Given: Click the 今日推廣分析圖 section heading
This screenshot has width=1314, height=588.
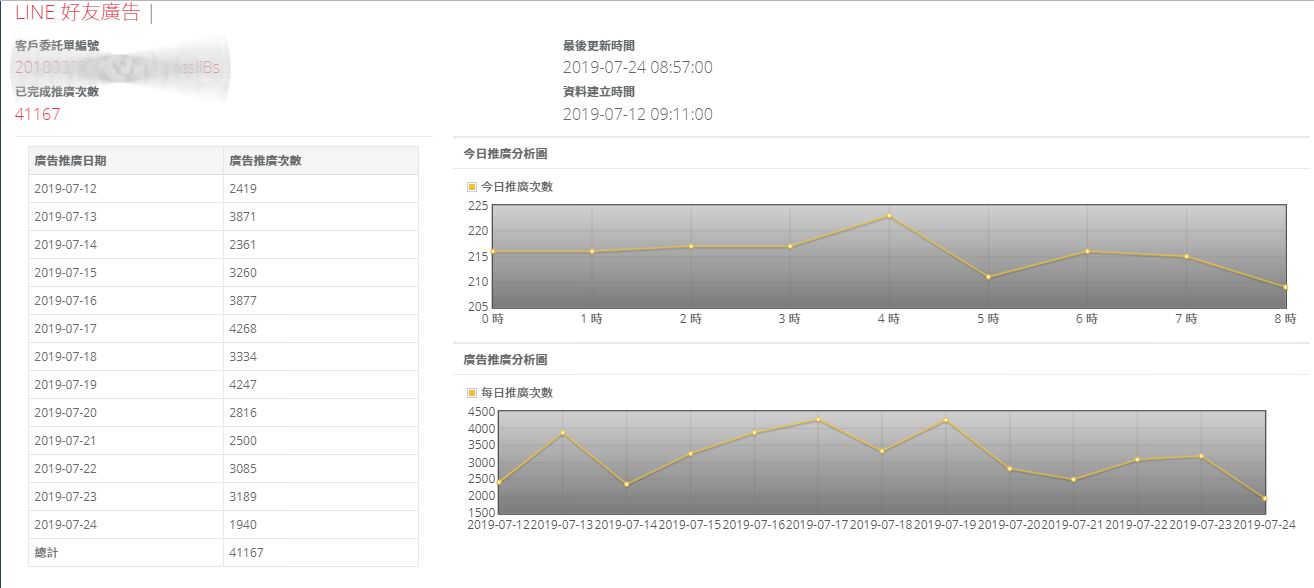Looking at the screenshot, I should tap(505, 154).
